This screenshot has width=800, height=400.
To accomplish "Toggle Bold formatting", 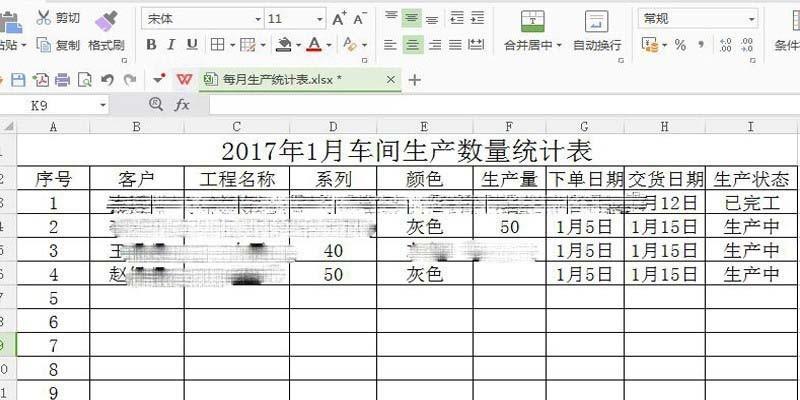I will pyautogui.click(x=151, y=45).
